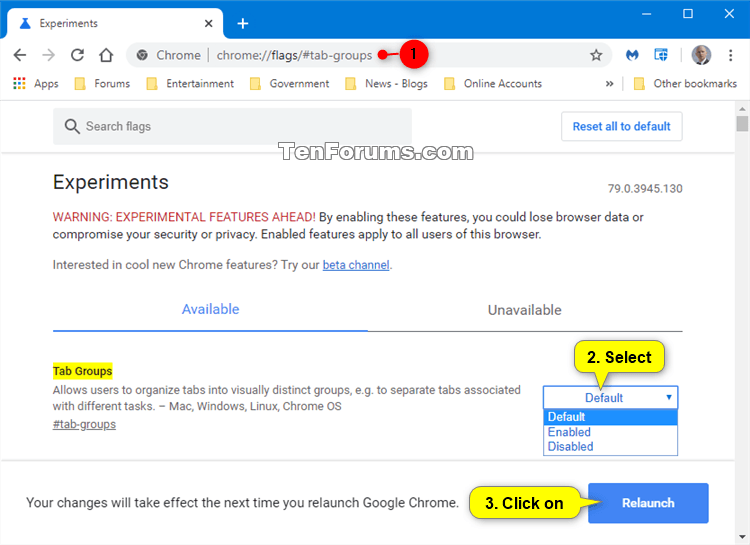Click Reset all to default
750x545 pixels.
pos(621,126)
